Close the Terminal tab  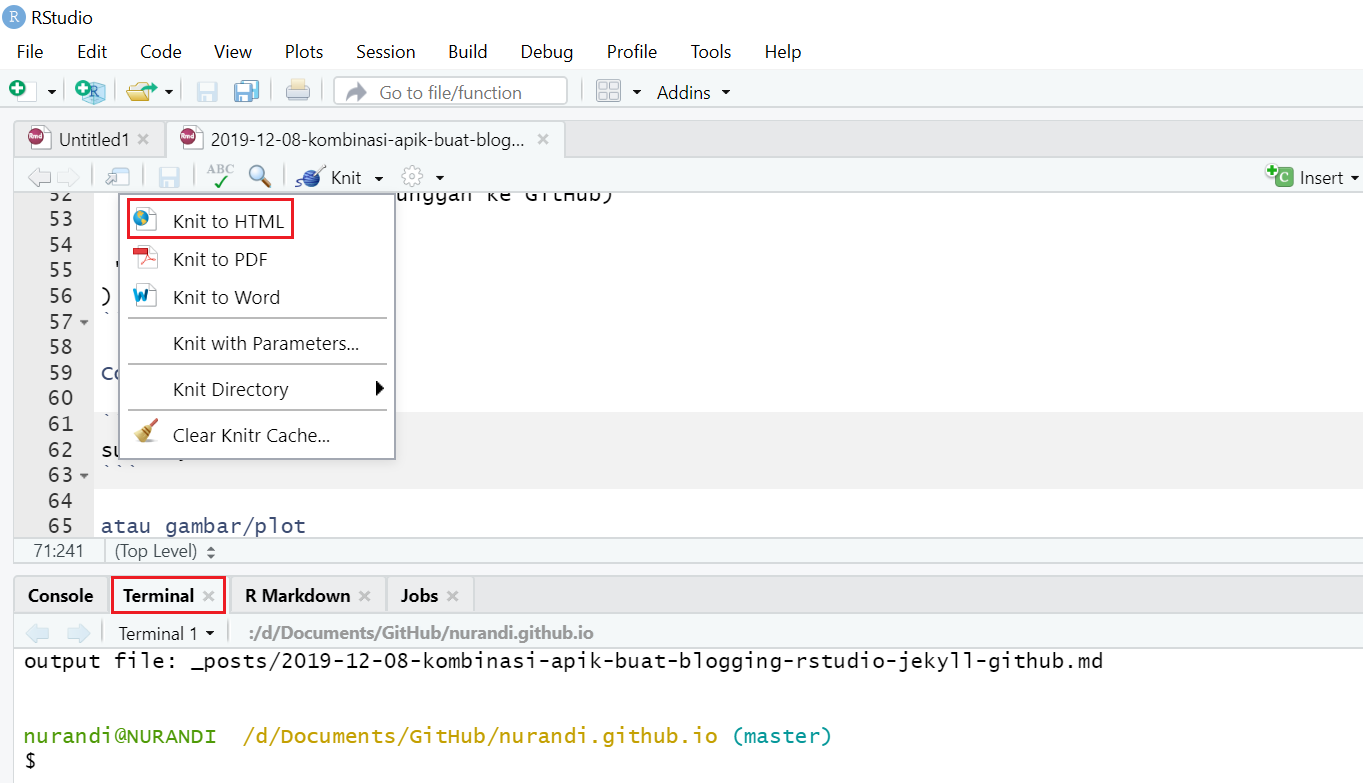(208, 596)
